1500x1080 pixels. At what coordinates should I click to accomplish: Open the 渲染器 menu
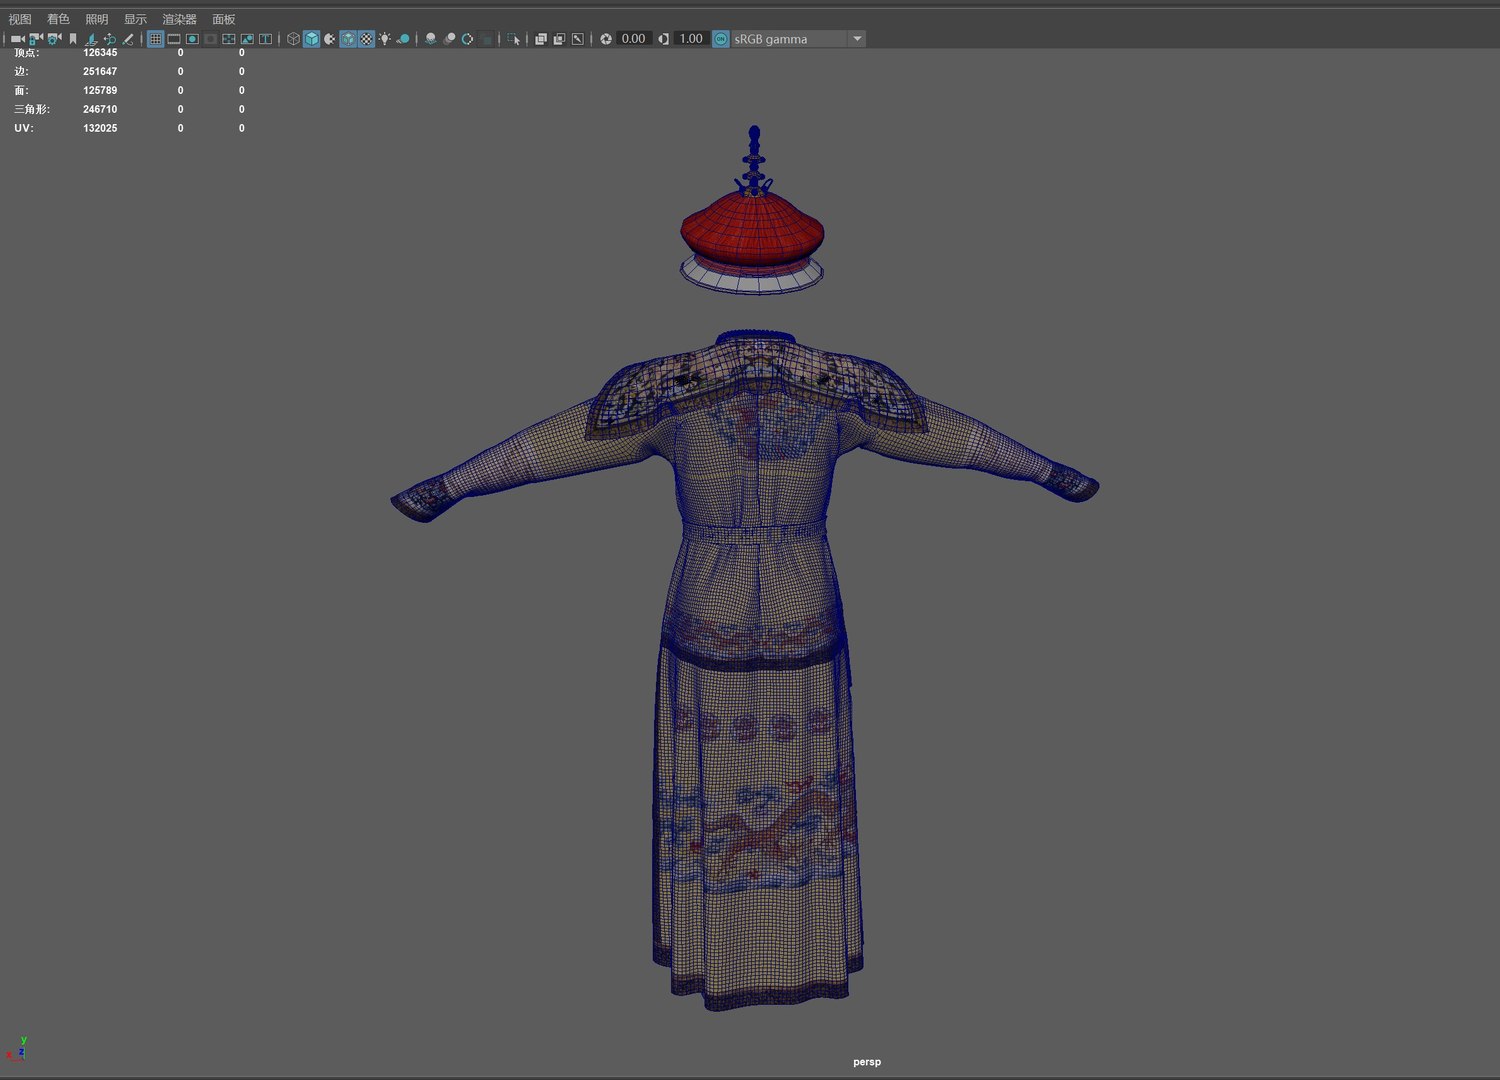180,19
